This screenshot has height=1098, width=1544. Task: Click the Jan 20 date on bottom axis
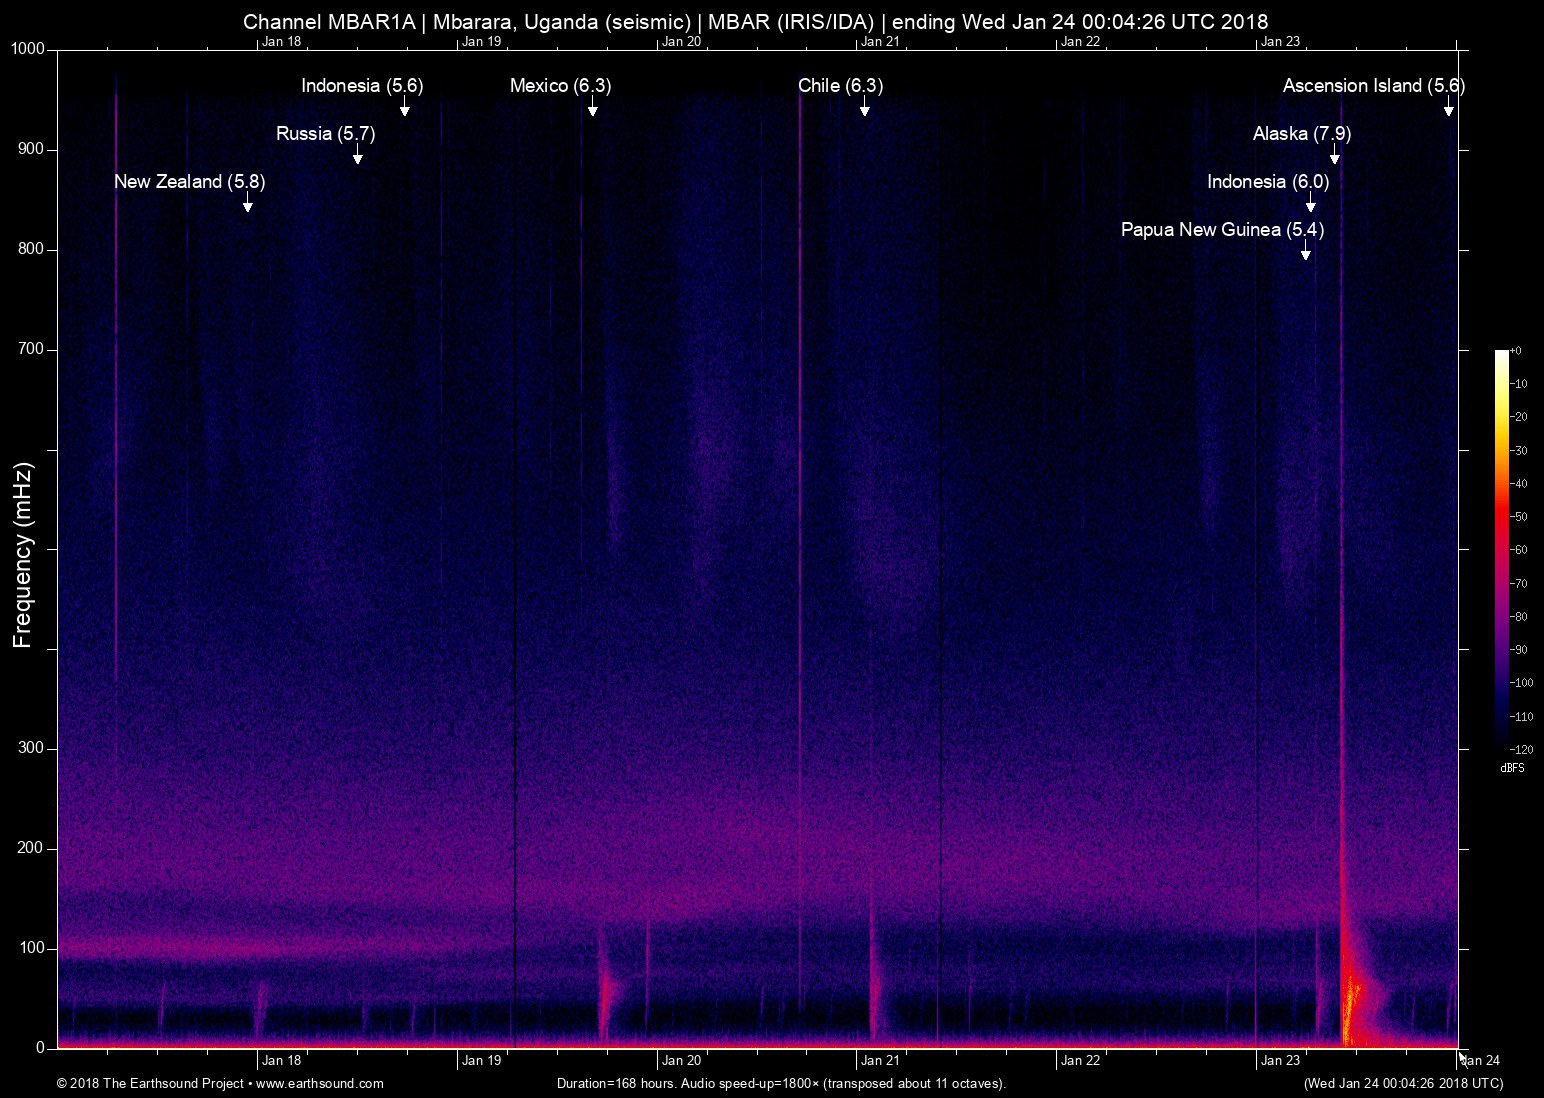tap(680, 1061)
